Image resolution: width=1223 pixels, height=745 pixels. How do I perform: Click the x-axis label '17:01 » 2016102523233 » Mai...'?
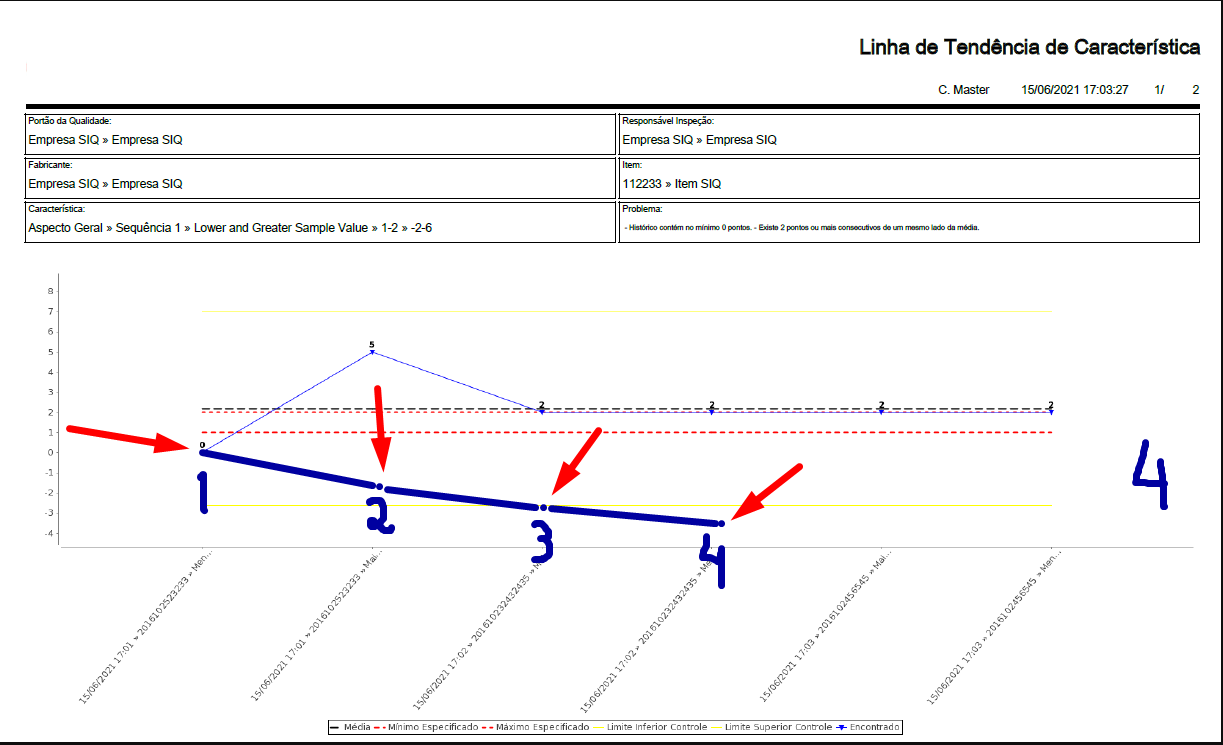pos(316,625)
